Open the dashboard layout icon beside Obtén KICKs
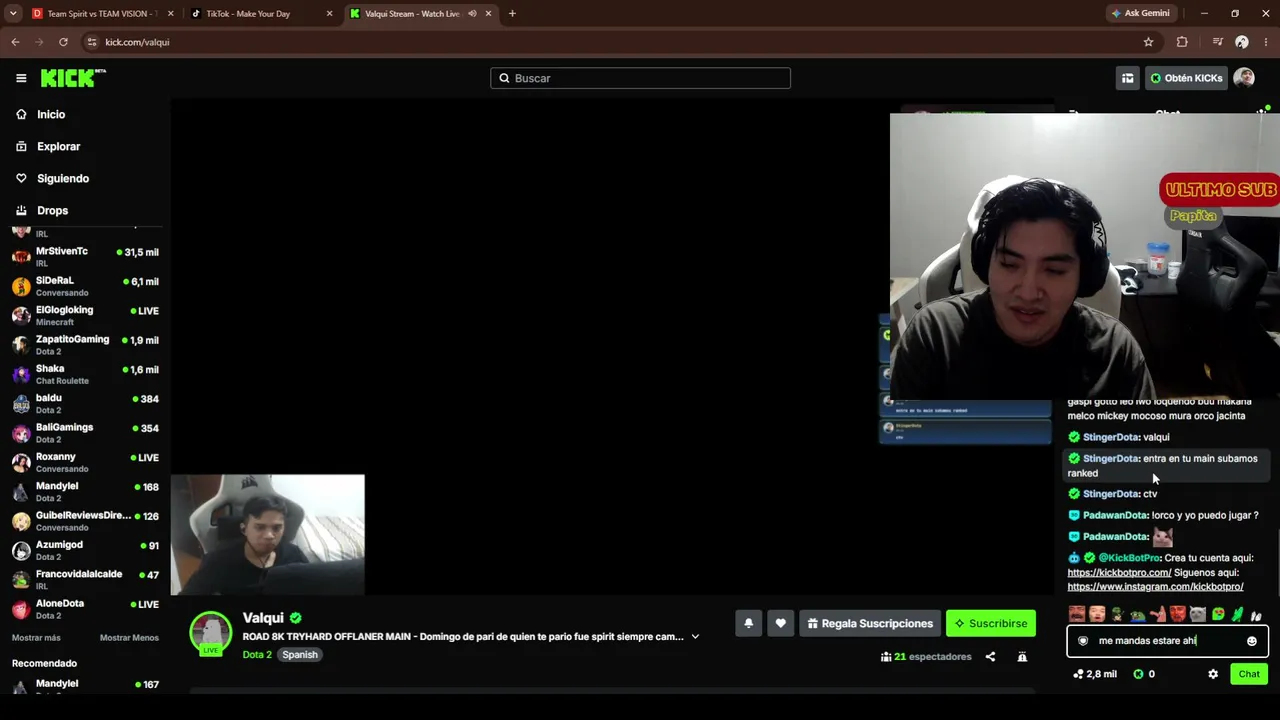The image size is (1280, 720). pos(1127,78)
